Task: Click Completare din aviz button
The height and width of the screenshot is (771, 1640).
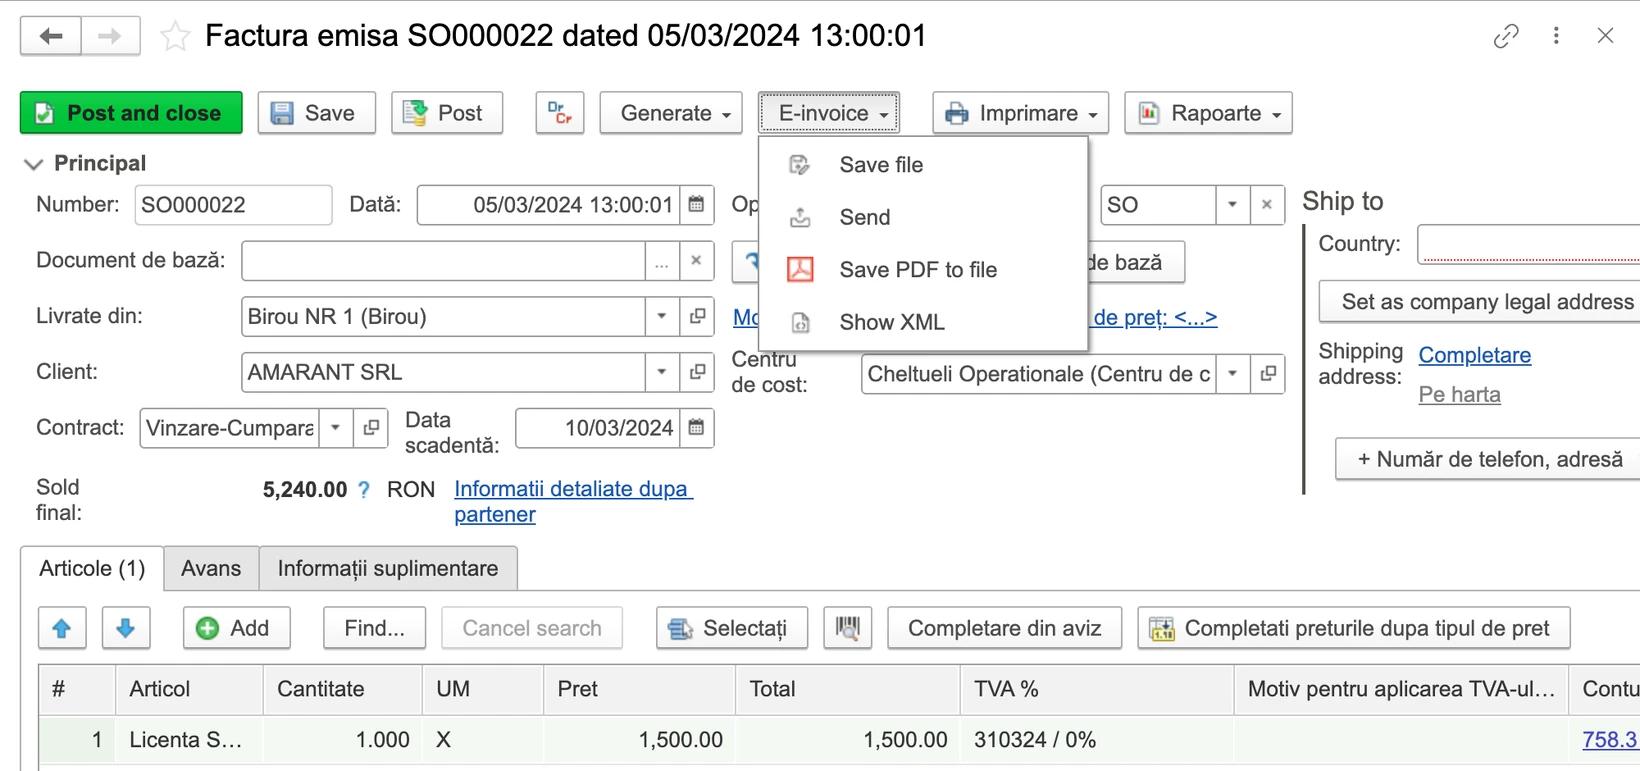Action: [x=1004, y=628]
